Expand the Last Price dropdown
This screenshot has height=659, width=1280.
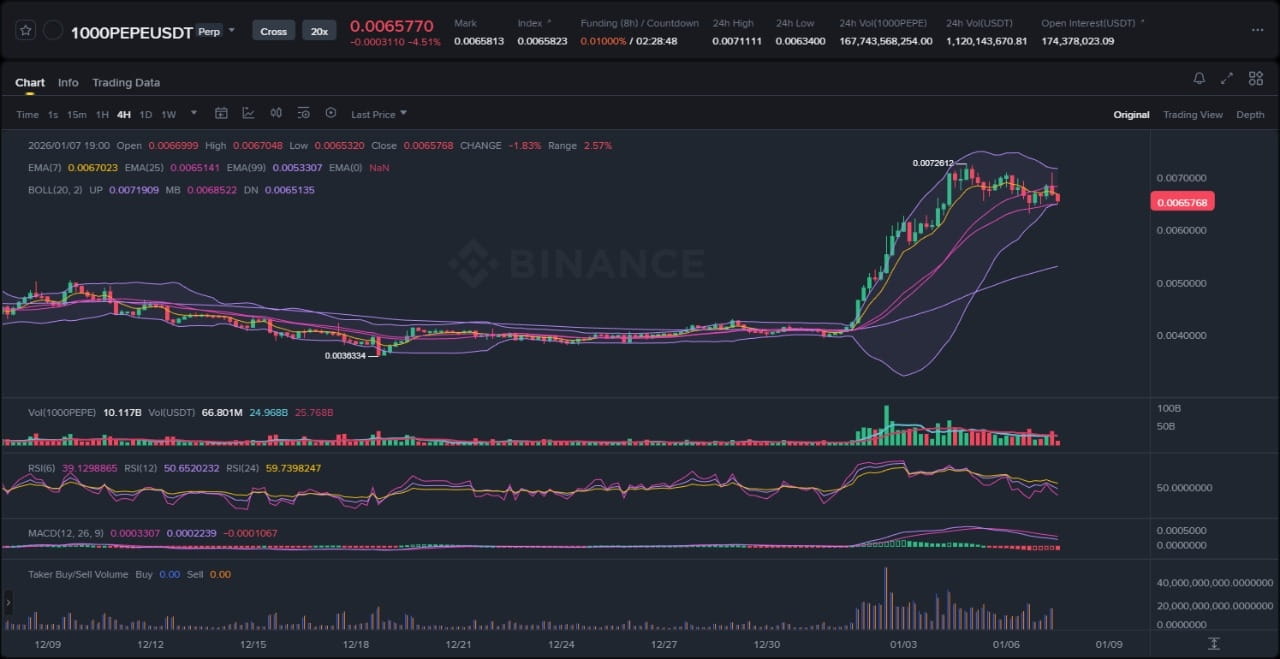(379, 115)
